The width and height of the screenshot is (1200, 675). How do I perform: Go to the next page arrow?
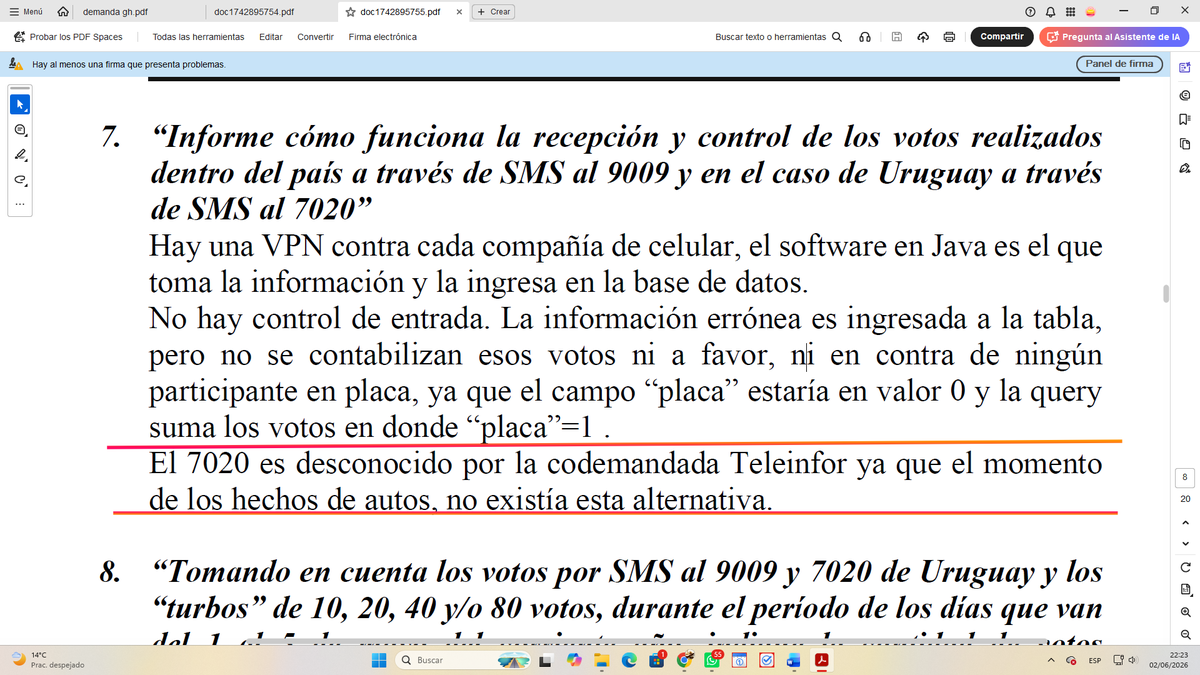1185,544
